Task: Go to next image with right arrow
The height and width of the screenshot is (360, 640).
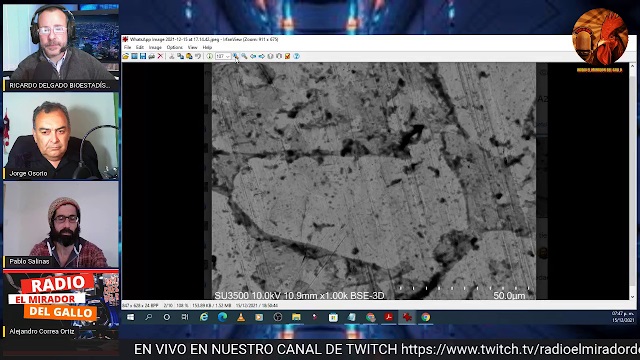Action: [x=262, y=56]
